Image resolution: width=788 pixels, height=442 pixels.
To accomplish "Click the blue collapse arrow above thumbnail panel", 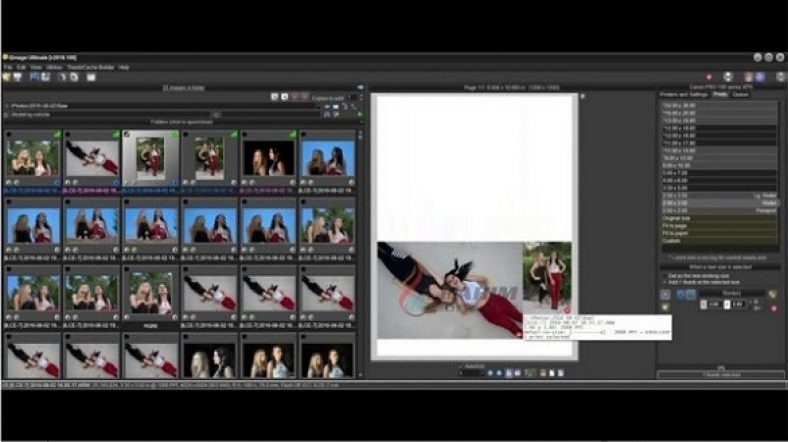I will point(360,87).
